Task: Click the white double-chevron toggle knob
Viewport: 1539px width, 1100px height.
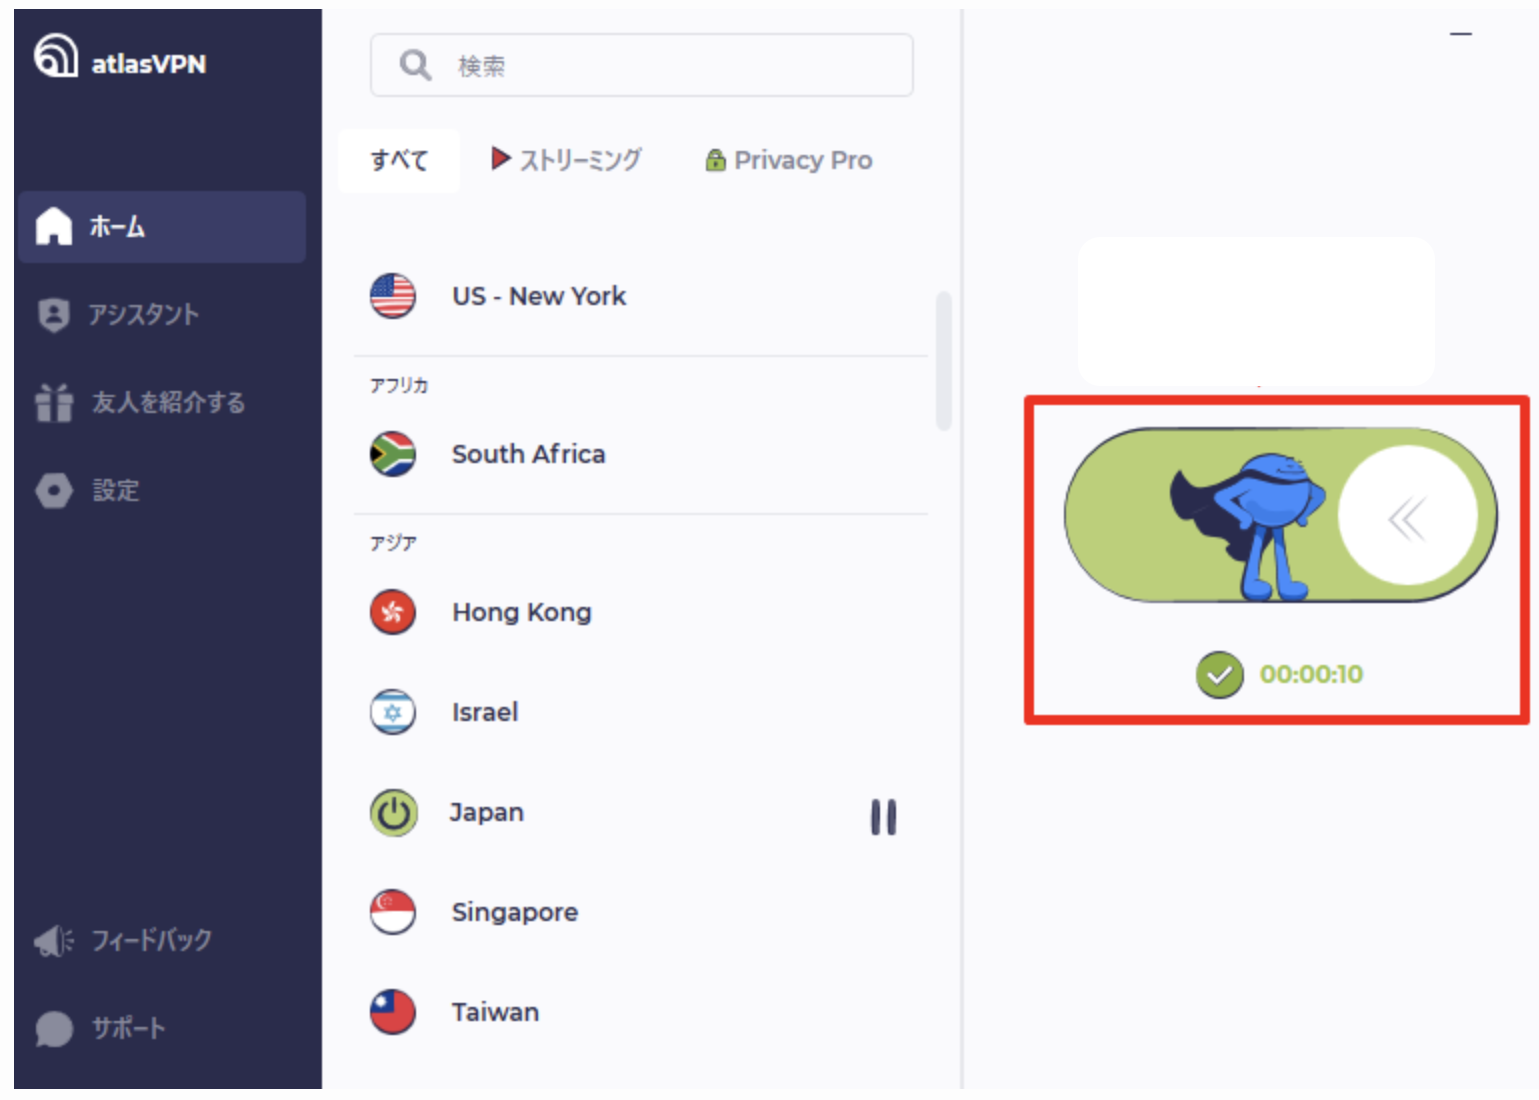Action: pos(1408,516)
